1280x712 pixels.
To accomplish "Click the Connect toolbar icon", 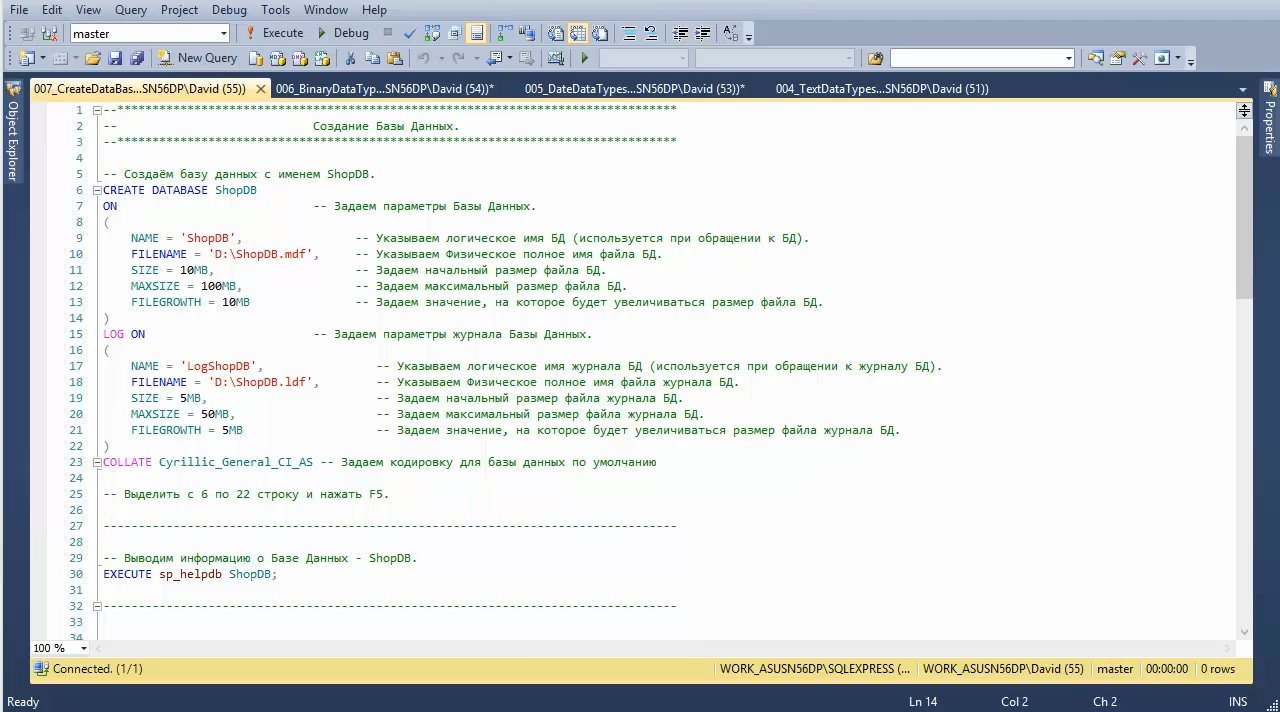I will (25, 33).
